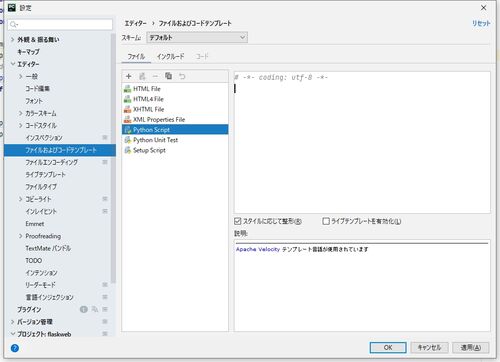Viewport: 500px width, 362px height.
Task: Open the help question mark icon
Action: tap(15, 348)
